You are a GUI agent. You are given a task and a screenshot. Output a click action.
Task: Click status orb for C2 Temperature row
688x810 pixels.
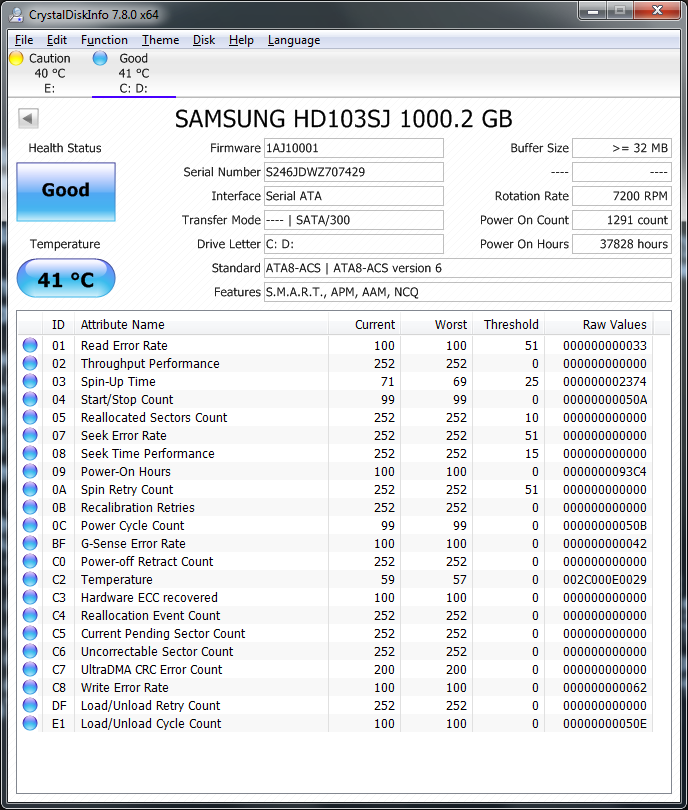[x=30, y=579]
